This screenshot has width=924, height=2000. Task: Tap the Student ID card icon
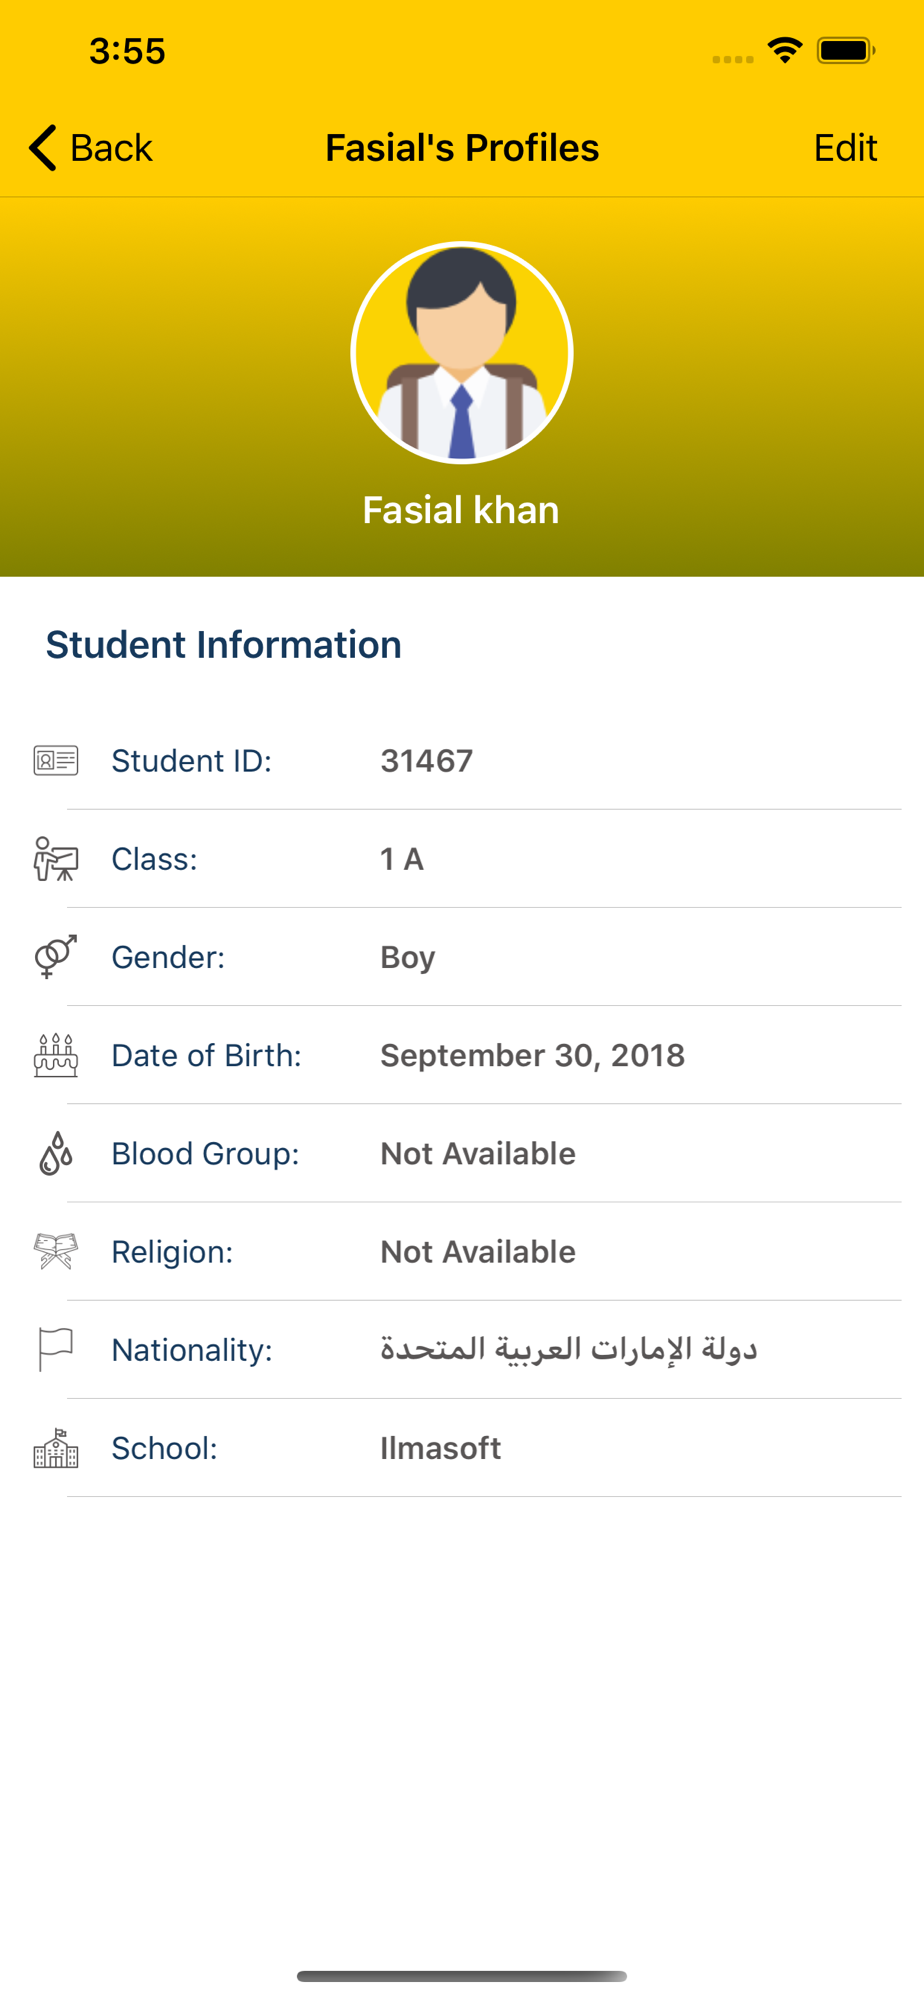[56, 761]
